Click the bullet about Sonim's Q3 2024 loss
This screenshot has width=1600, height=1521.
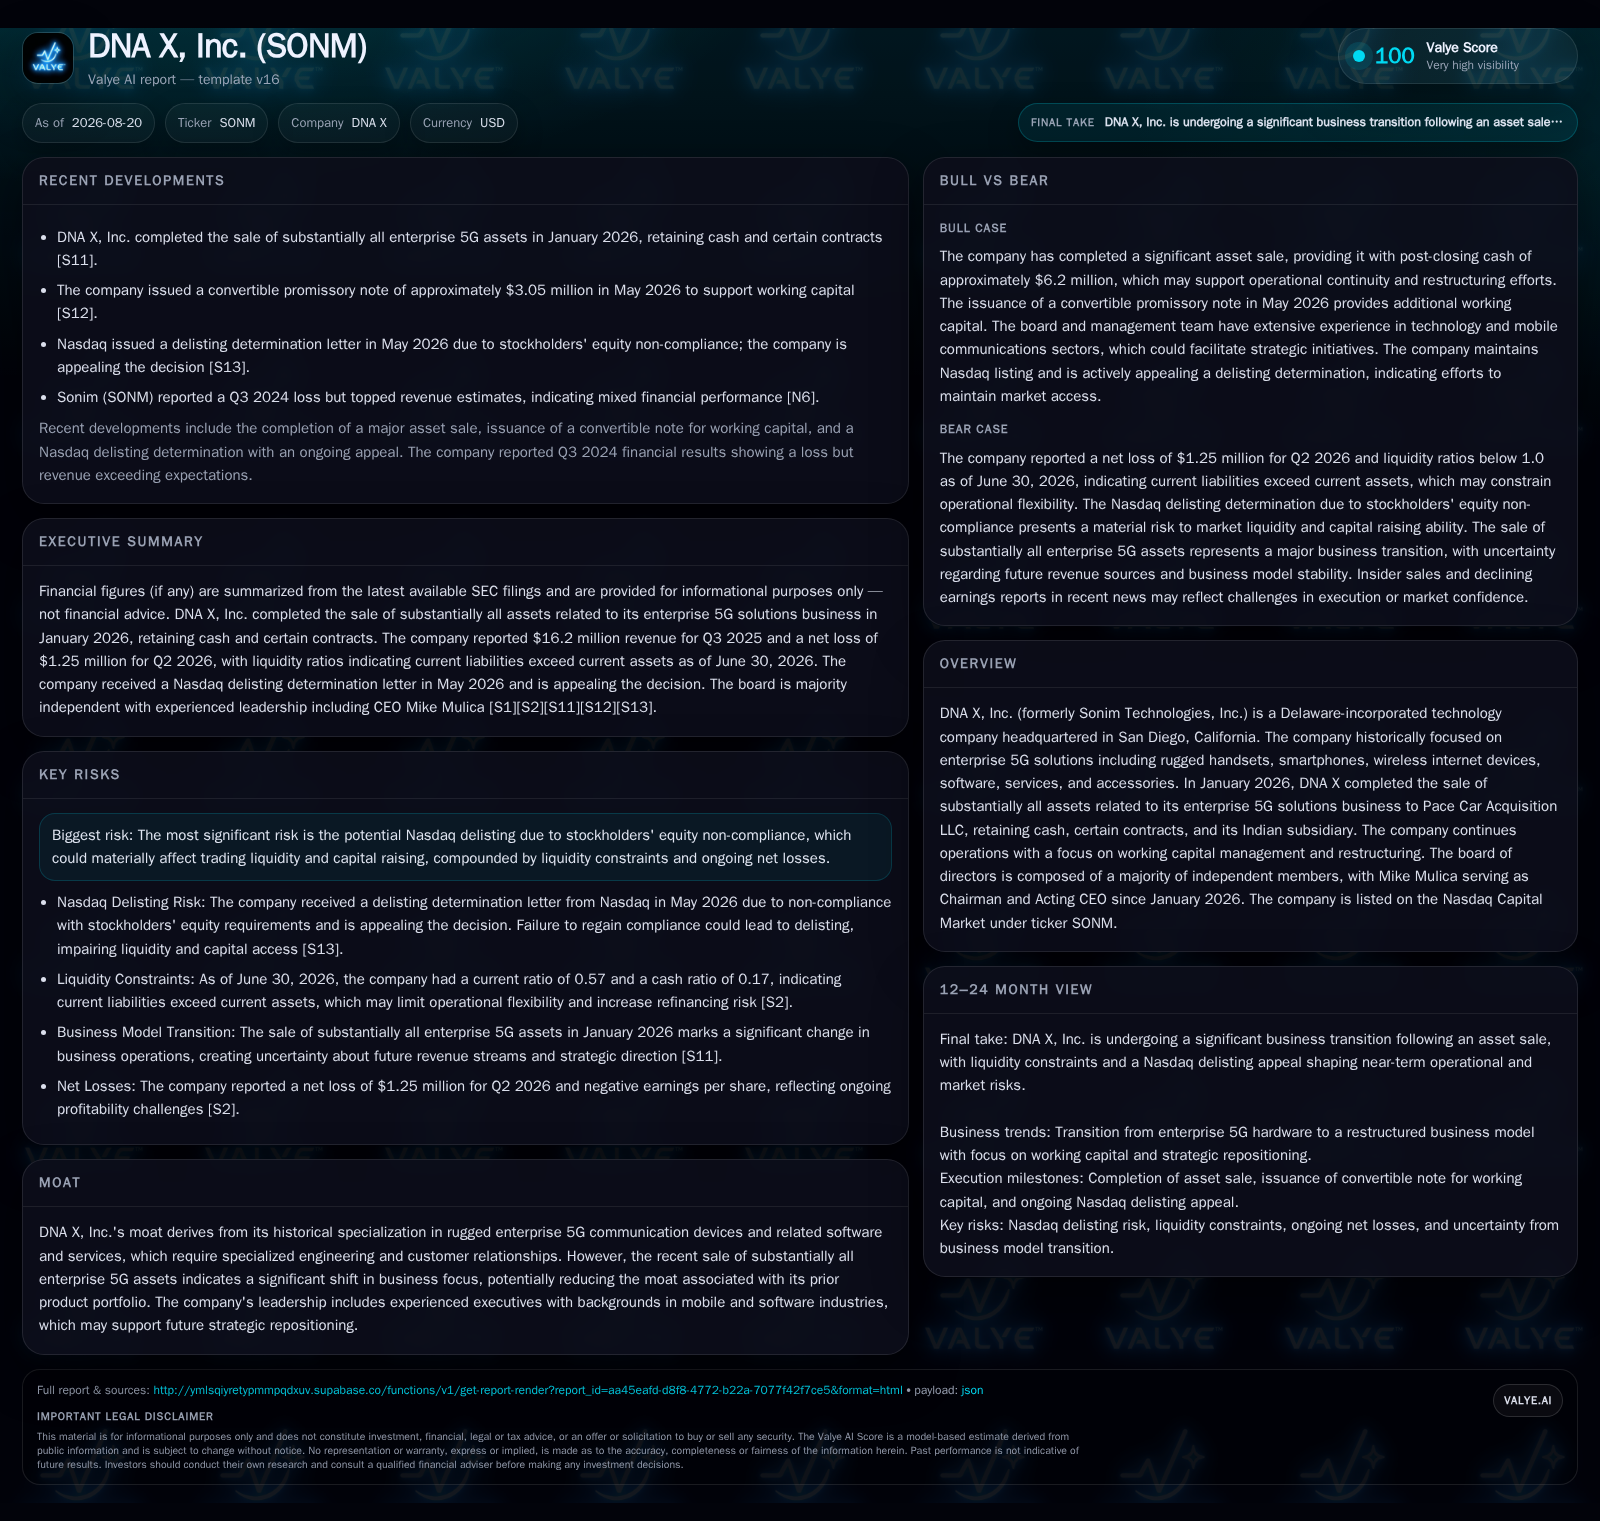438,397
